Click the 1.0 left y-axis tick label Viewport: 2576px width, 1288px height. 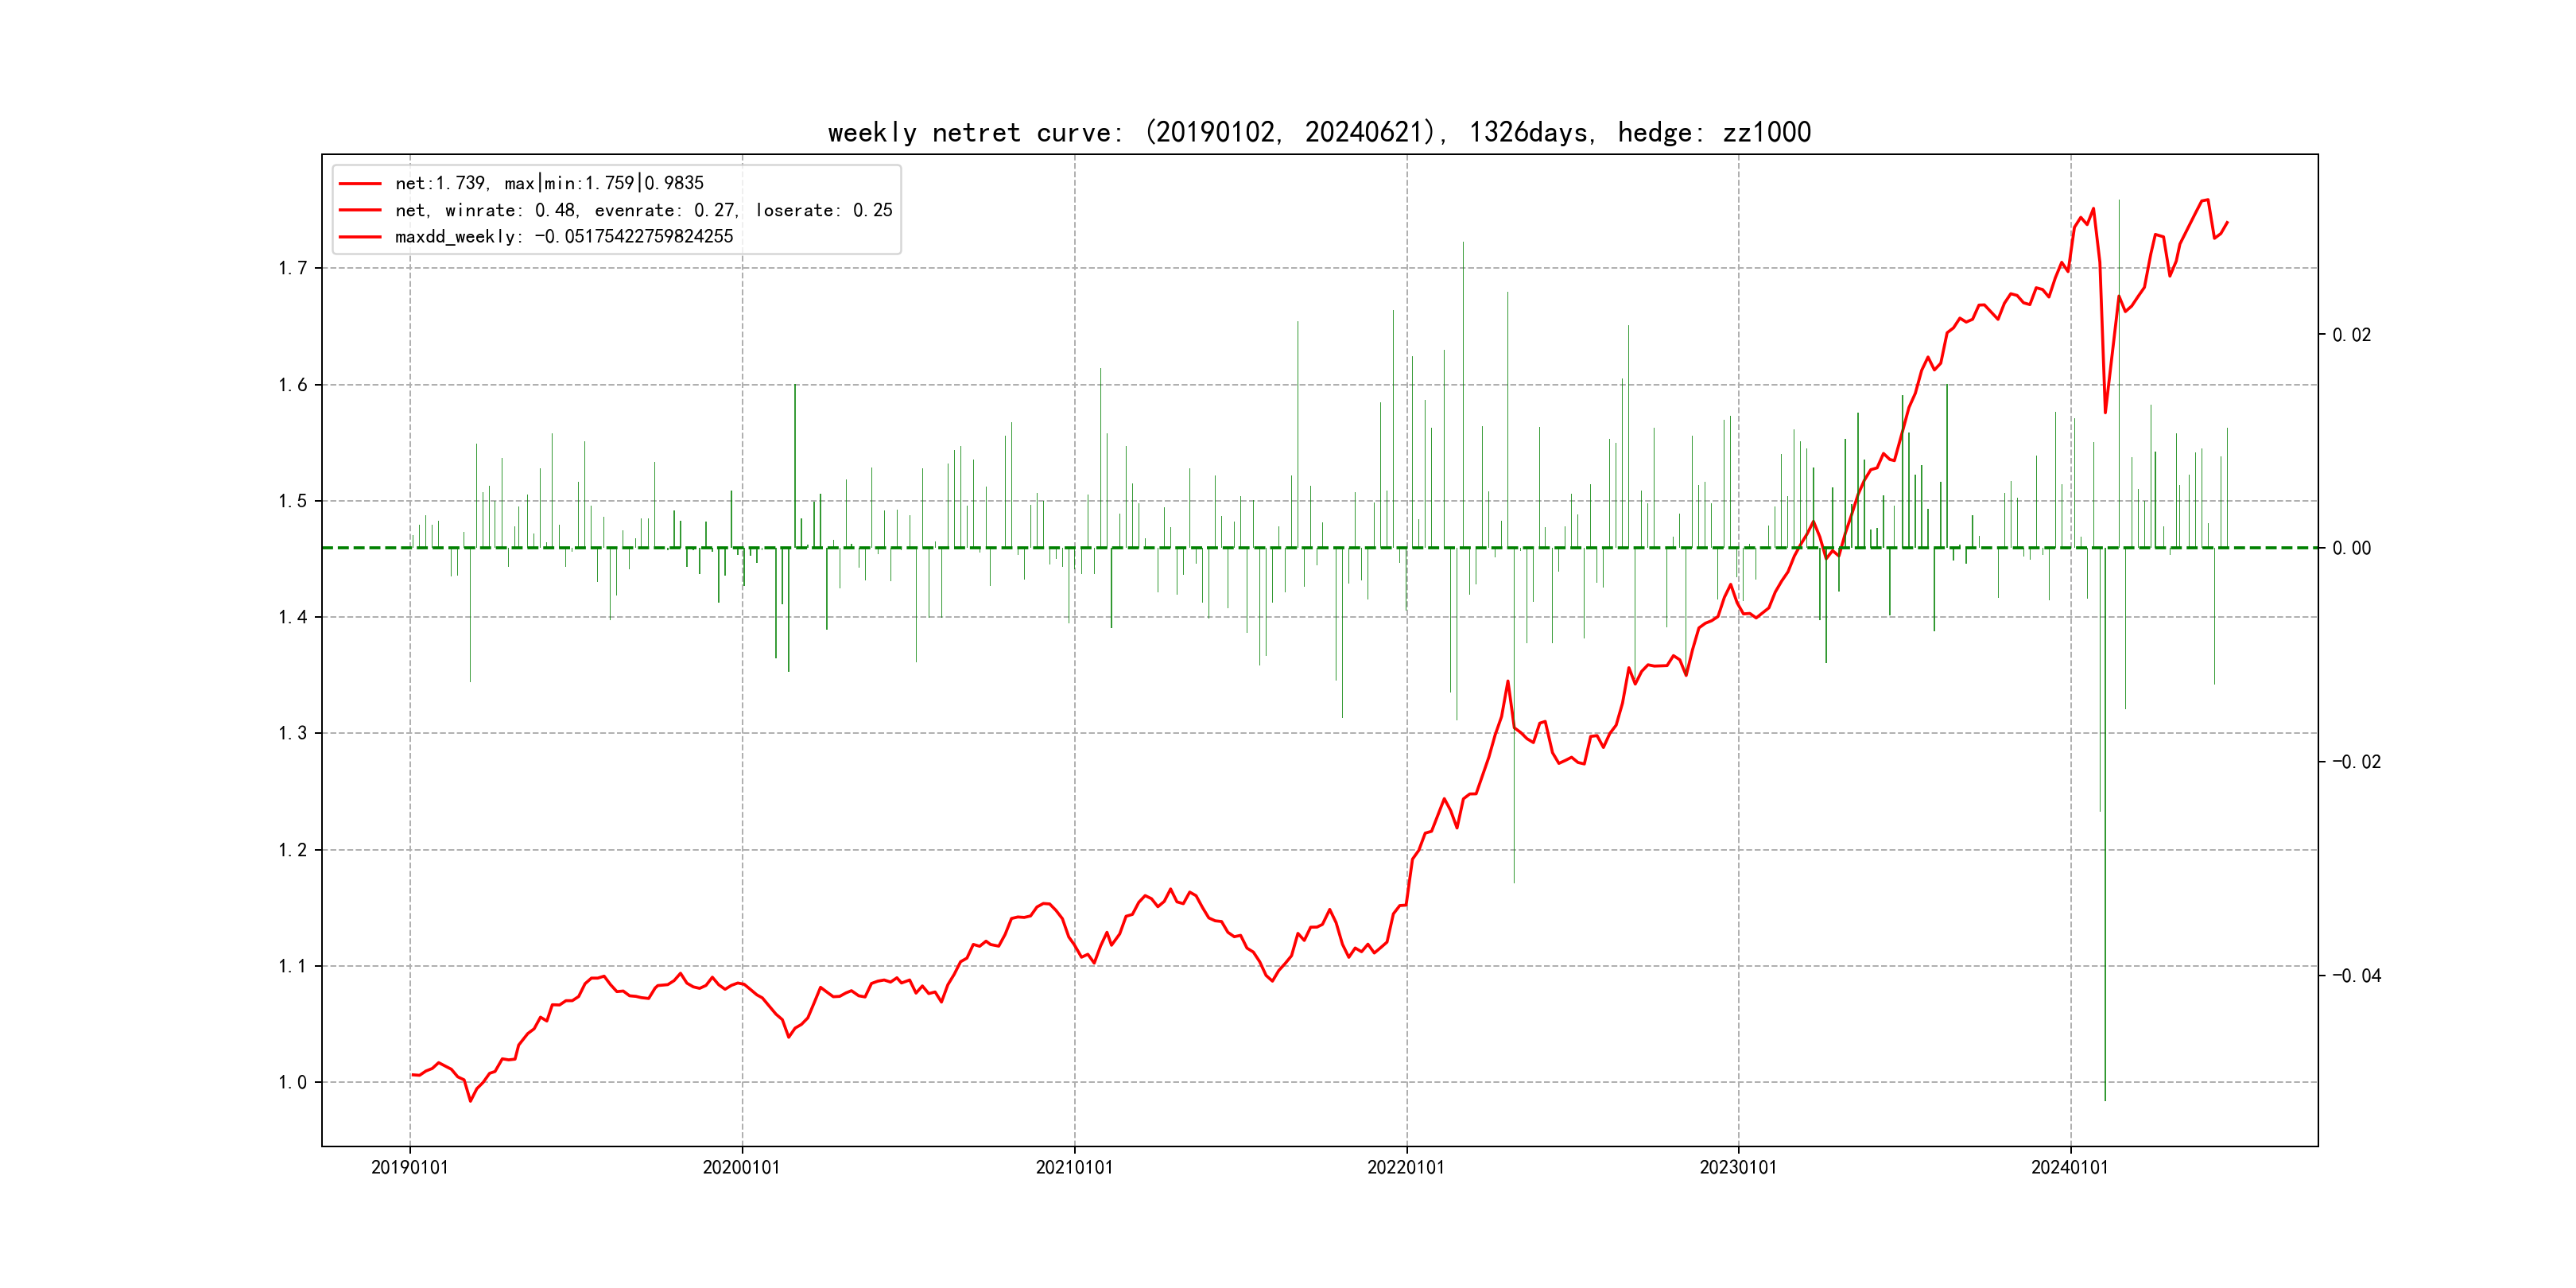[292, 1082]
